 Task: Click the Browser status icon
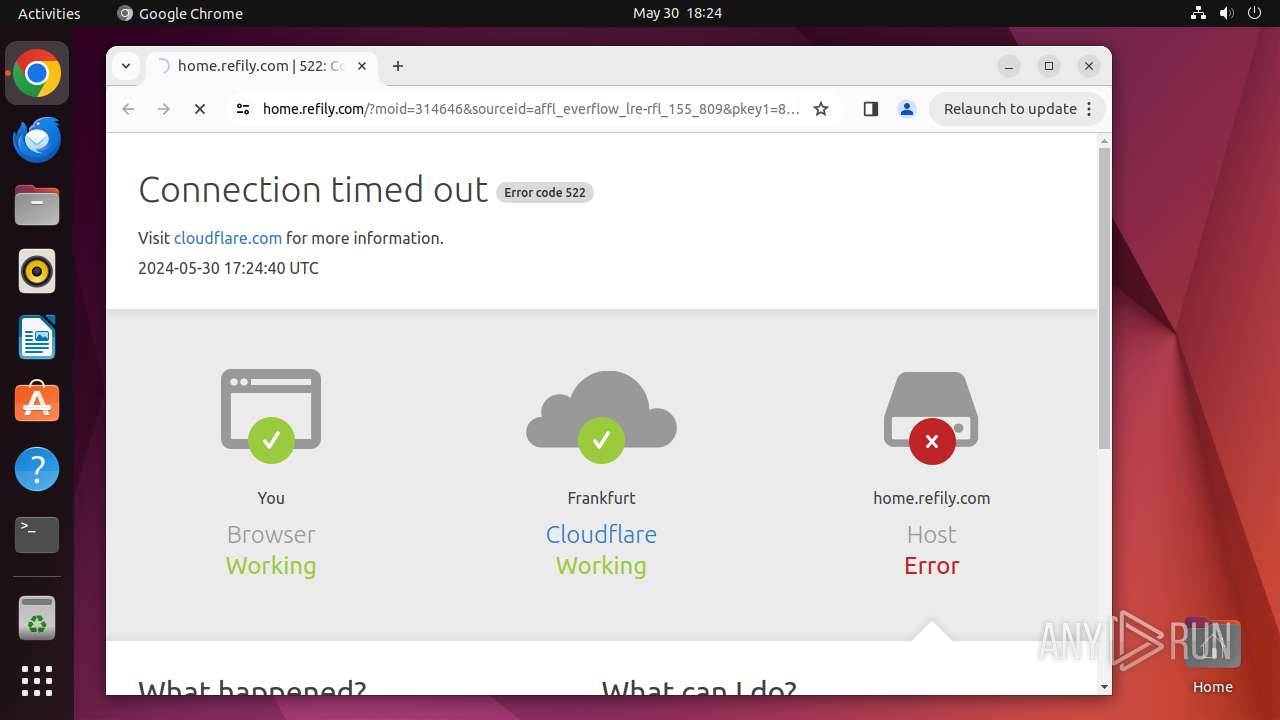pos(271,415)
